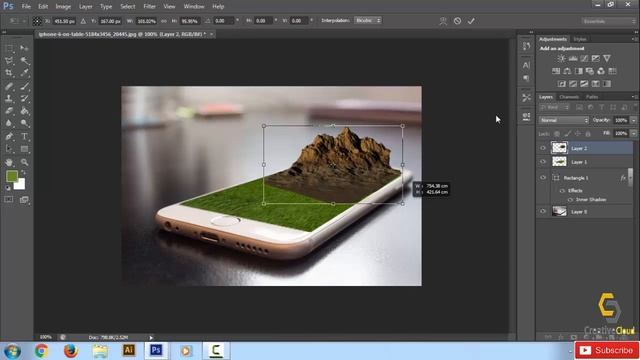
Task: Select the Rectangular Marquee tool
Action: click(x=9, y=49)
